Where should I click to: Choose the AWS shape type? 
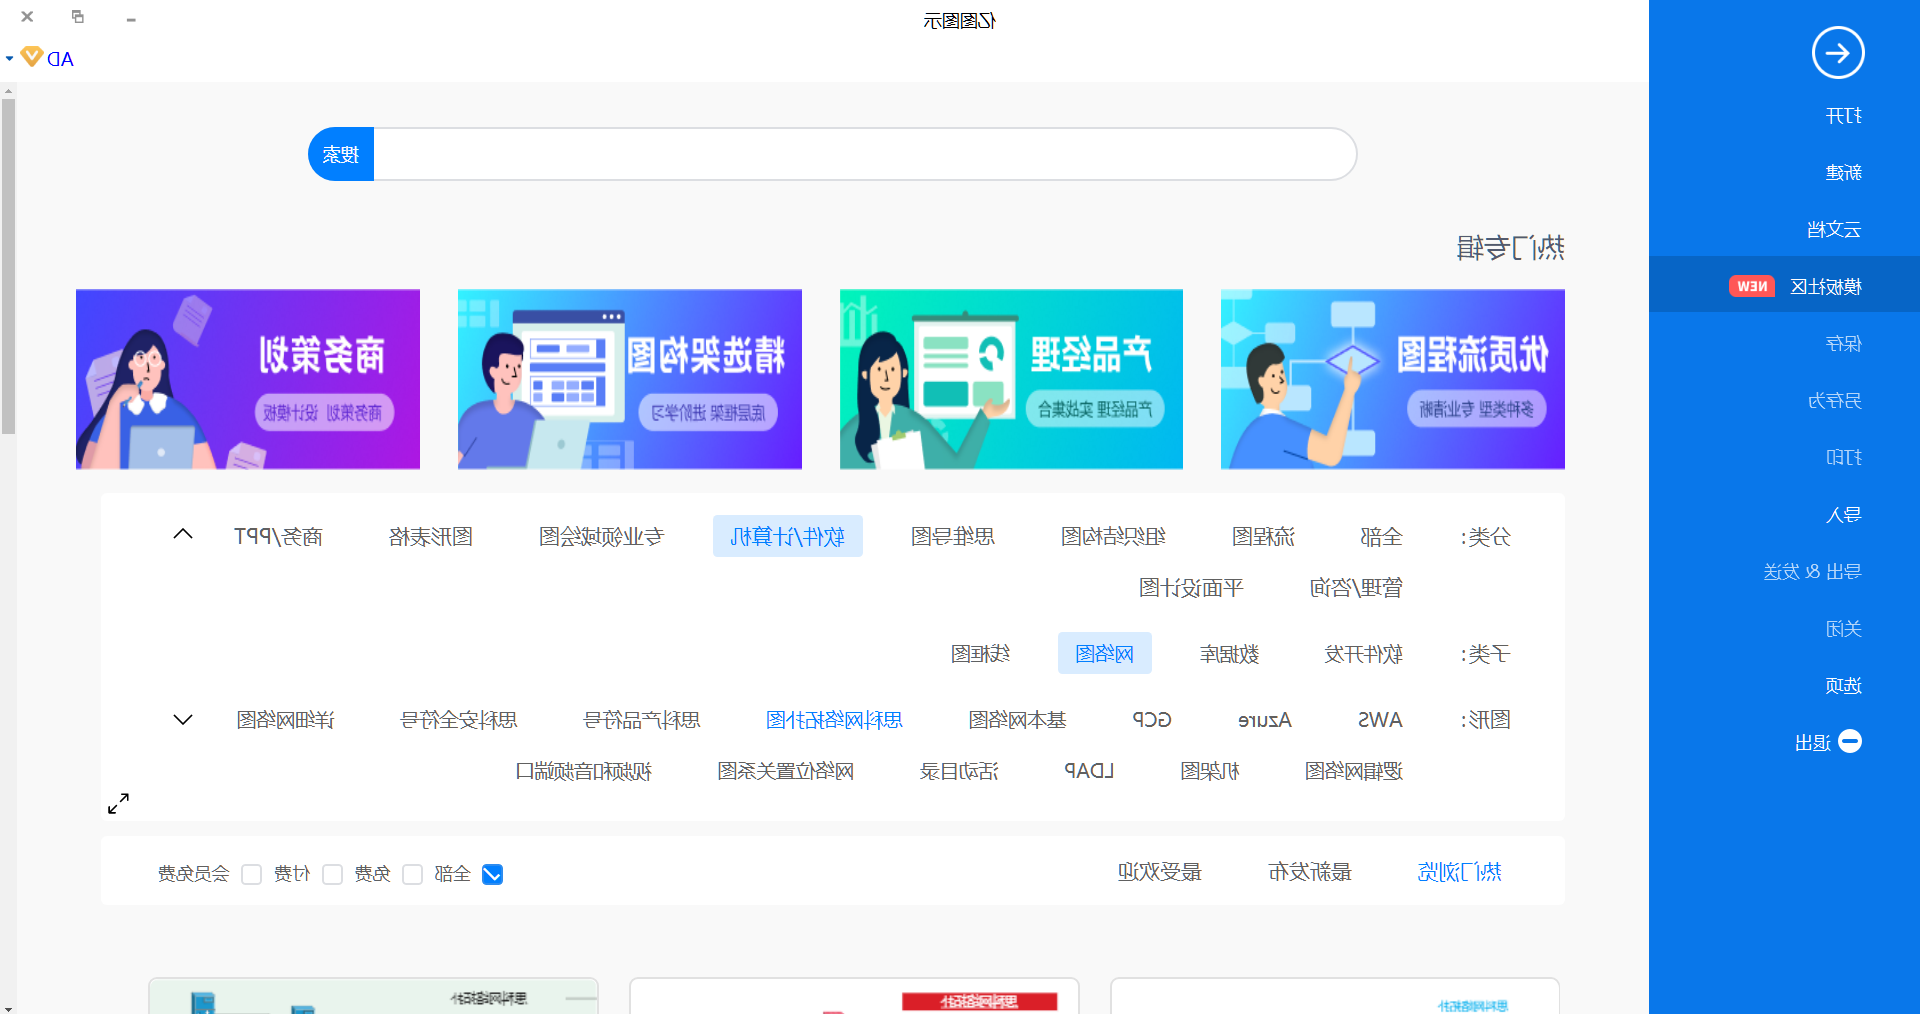click(1380, 720)
